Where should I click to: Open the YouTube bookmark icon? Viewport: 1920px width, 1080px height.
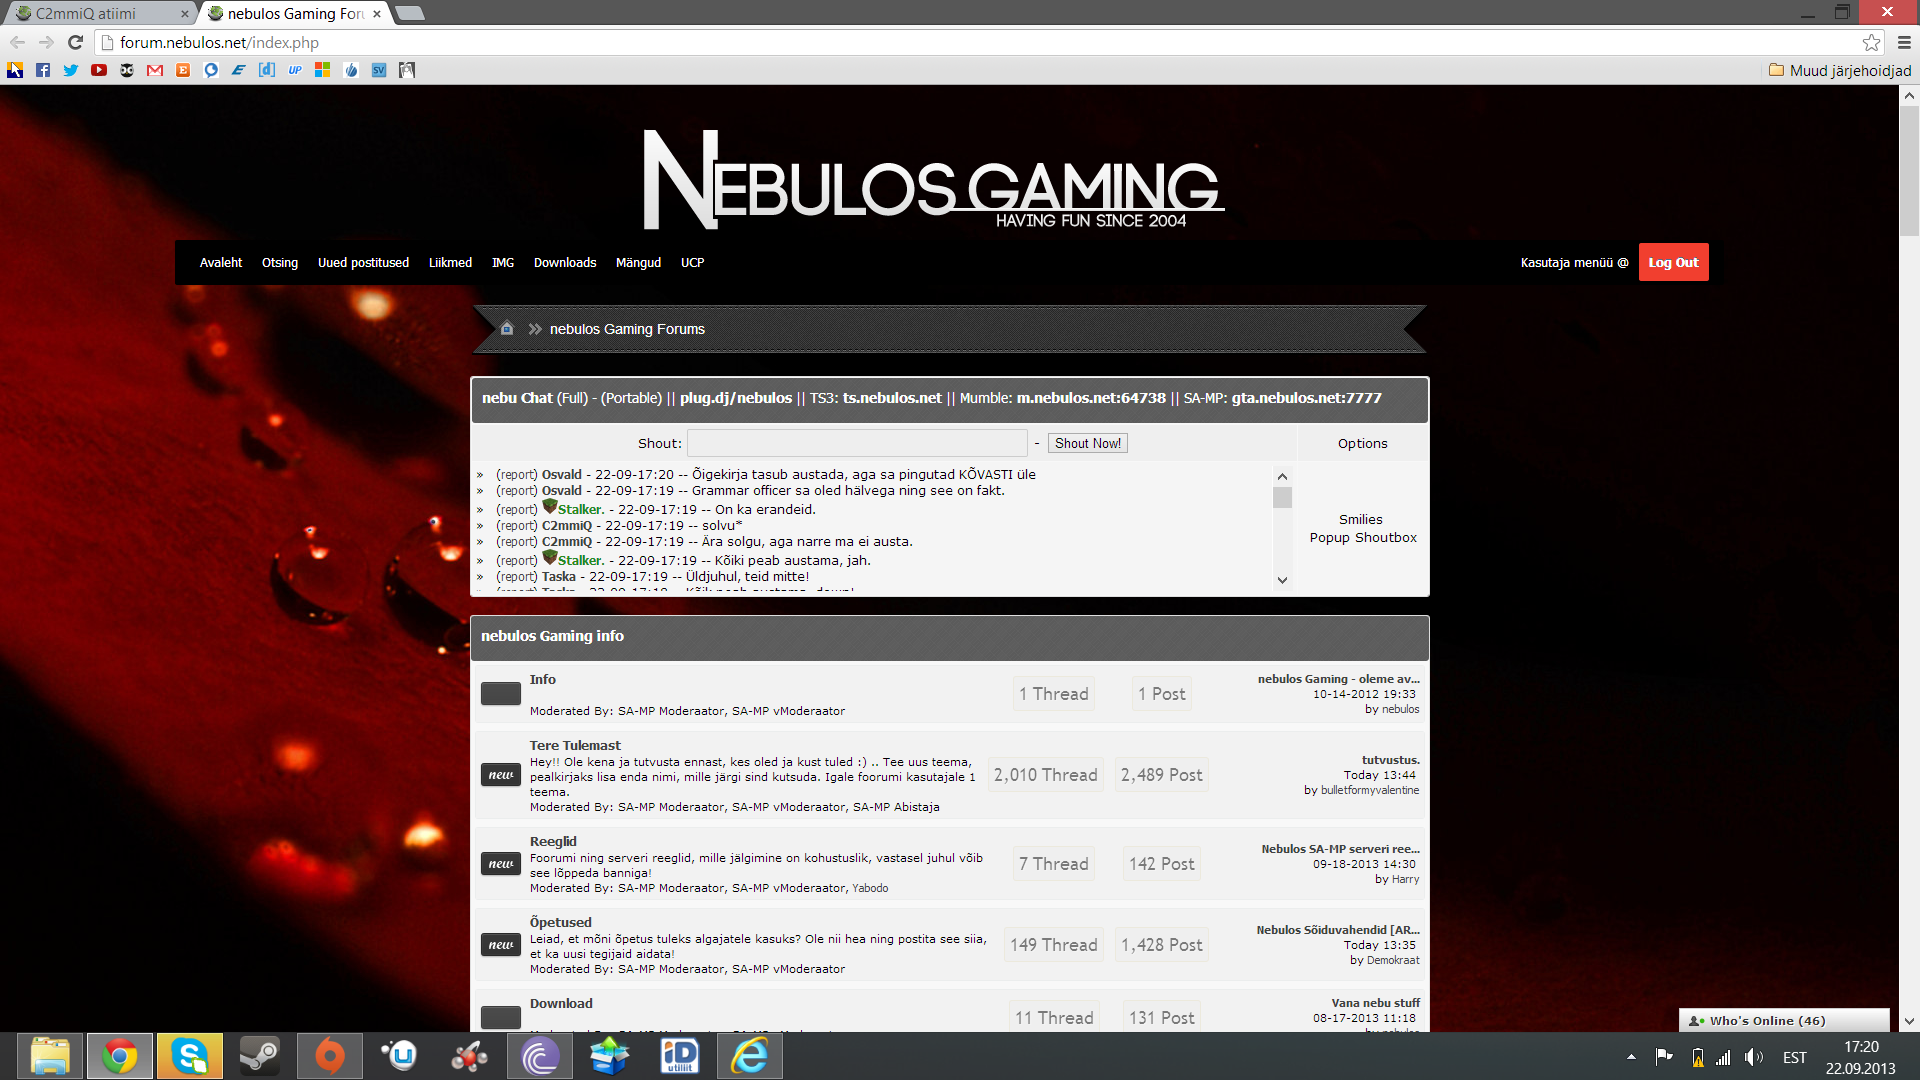[98, 70]
